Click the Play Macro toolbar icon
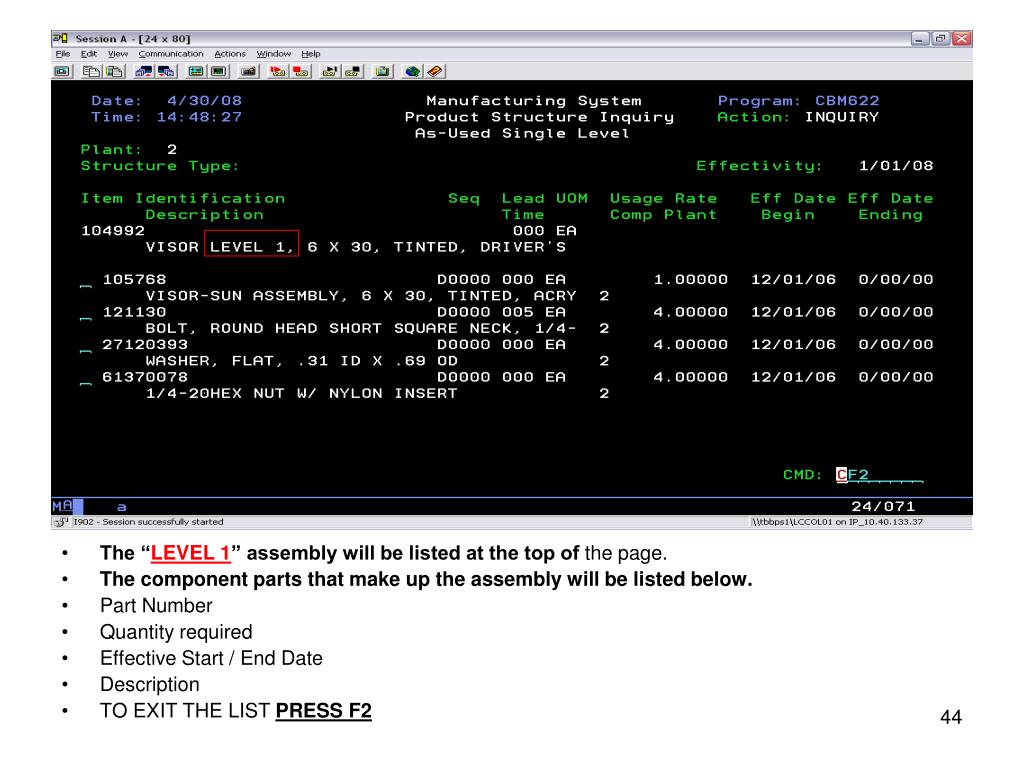Screen dimensions: 1024x768 pyautogui.click(x=330, y=71)
